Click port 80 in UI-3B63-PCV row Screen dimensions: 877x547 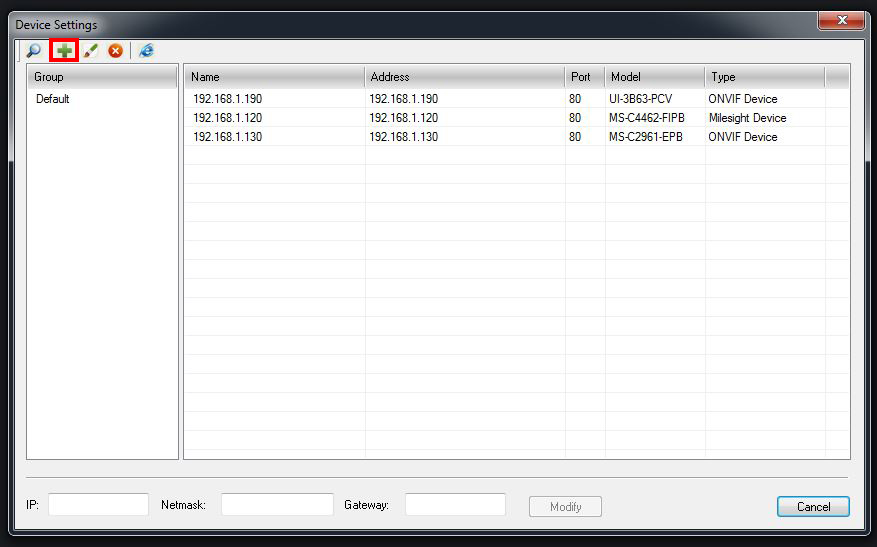coord(575,99)
